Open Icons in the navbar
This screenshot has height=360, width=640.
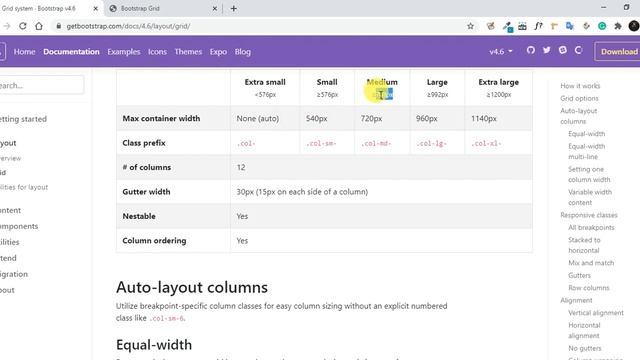click(157, 52)
